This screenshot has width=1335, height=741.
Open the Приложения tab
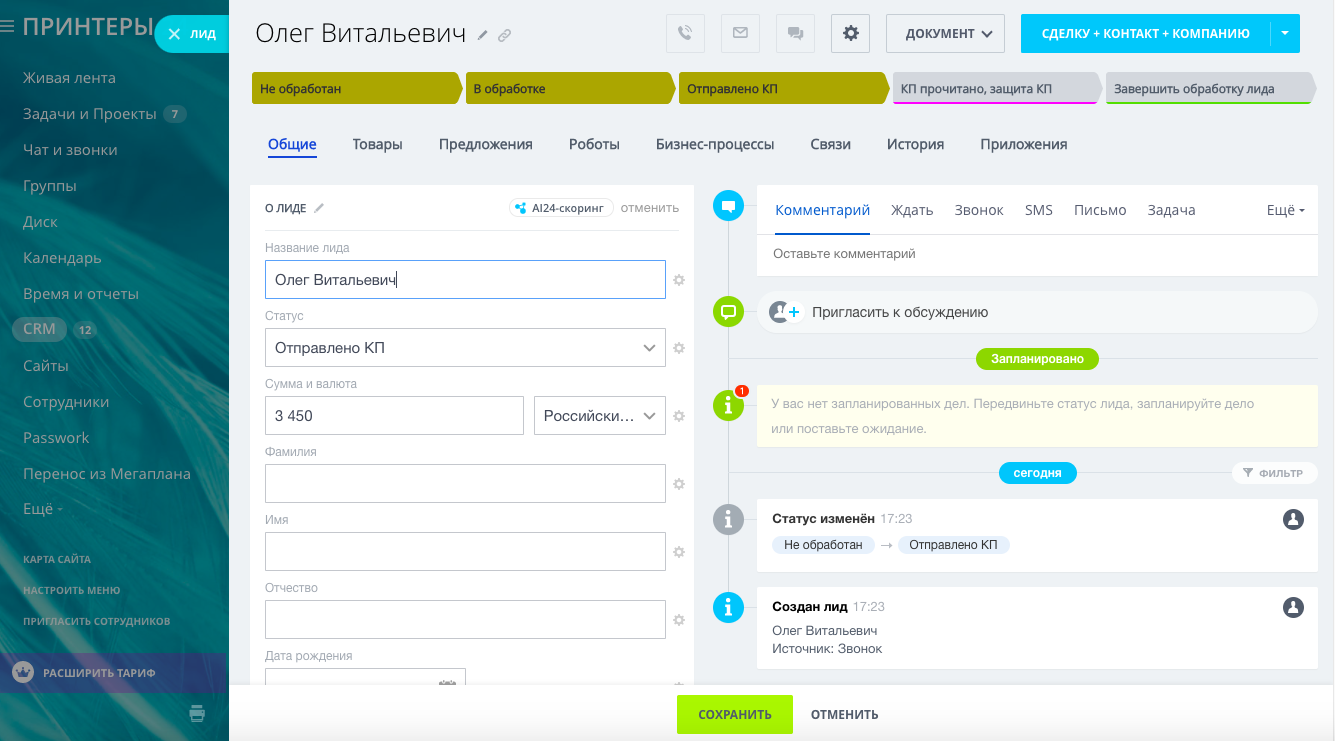pos(1024,144)
